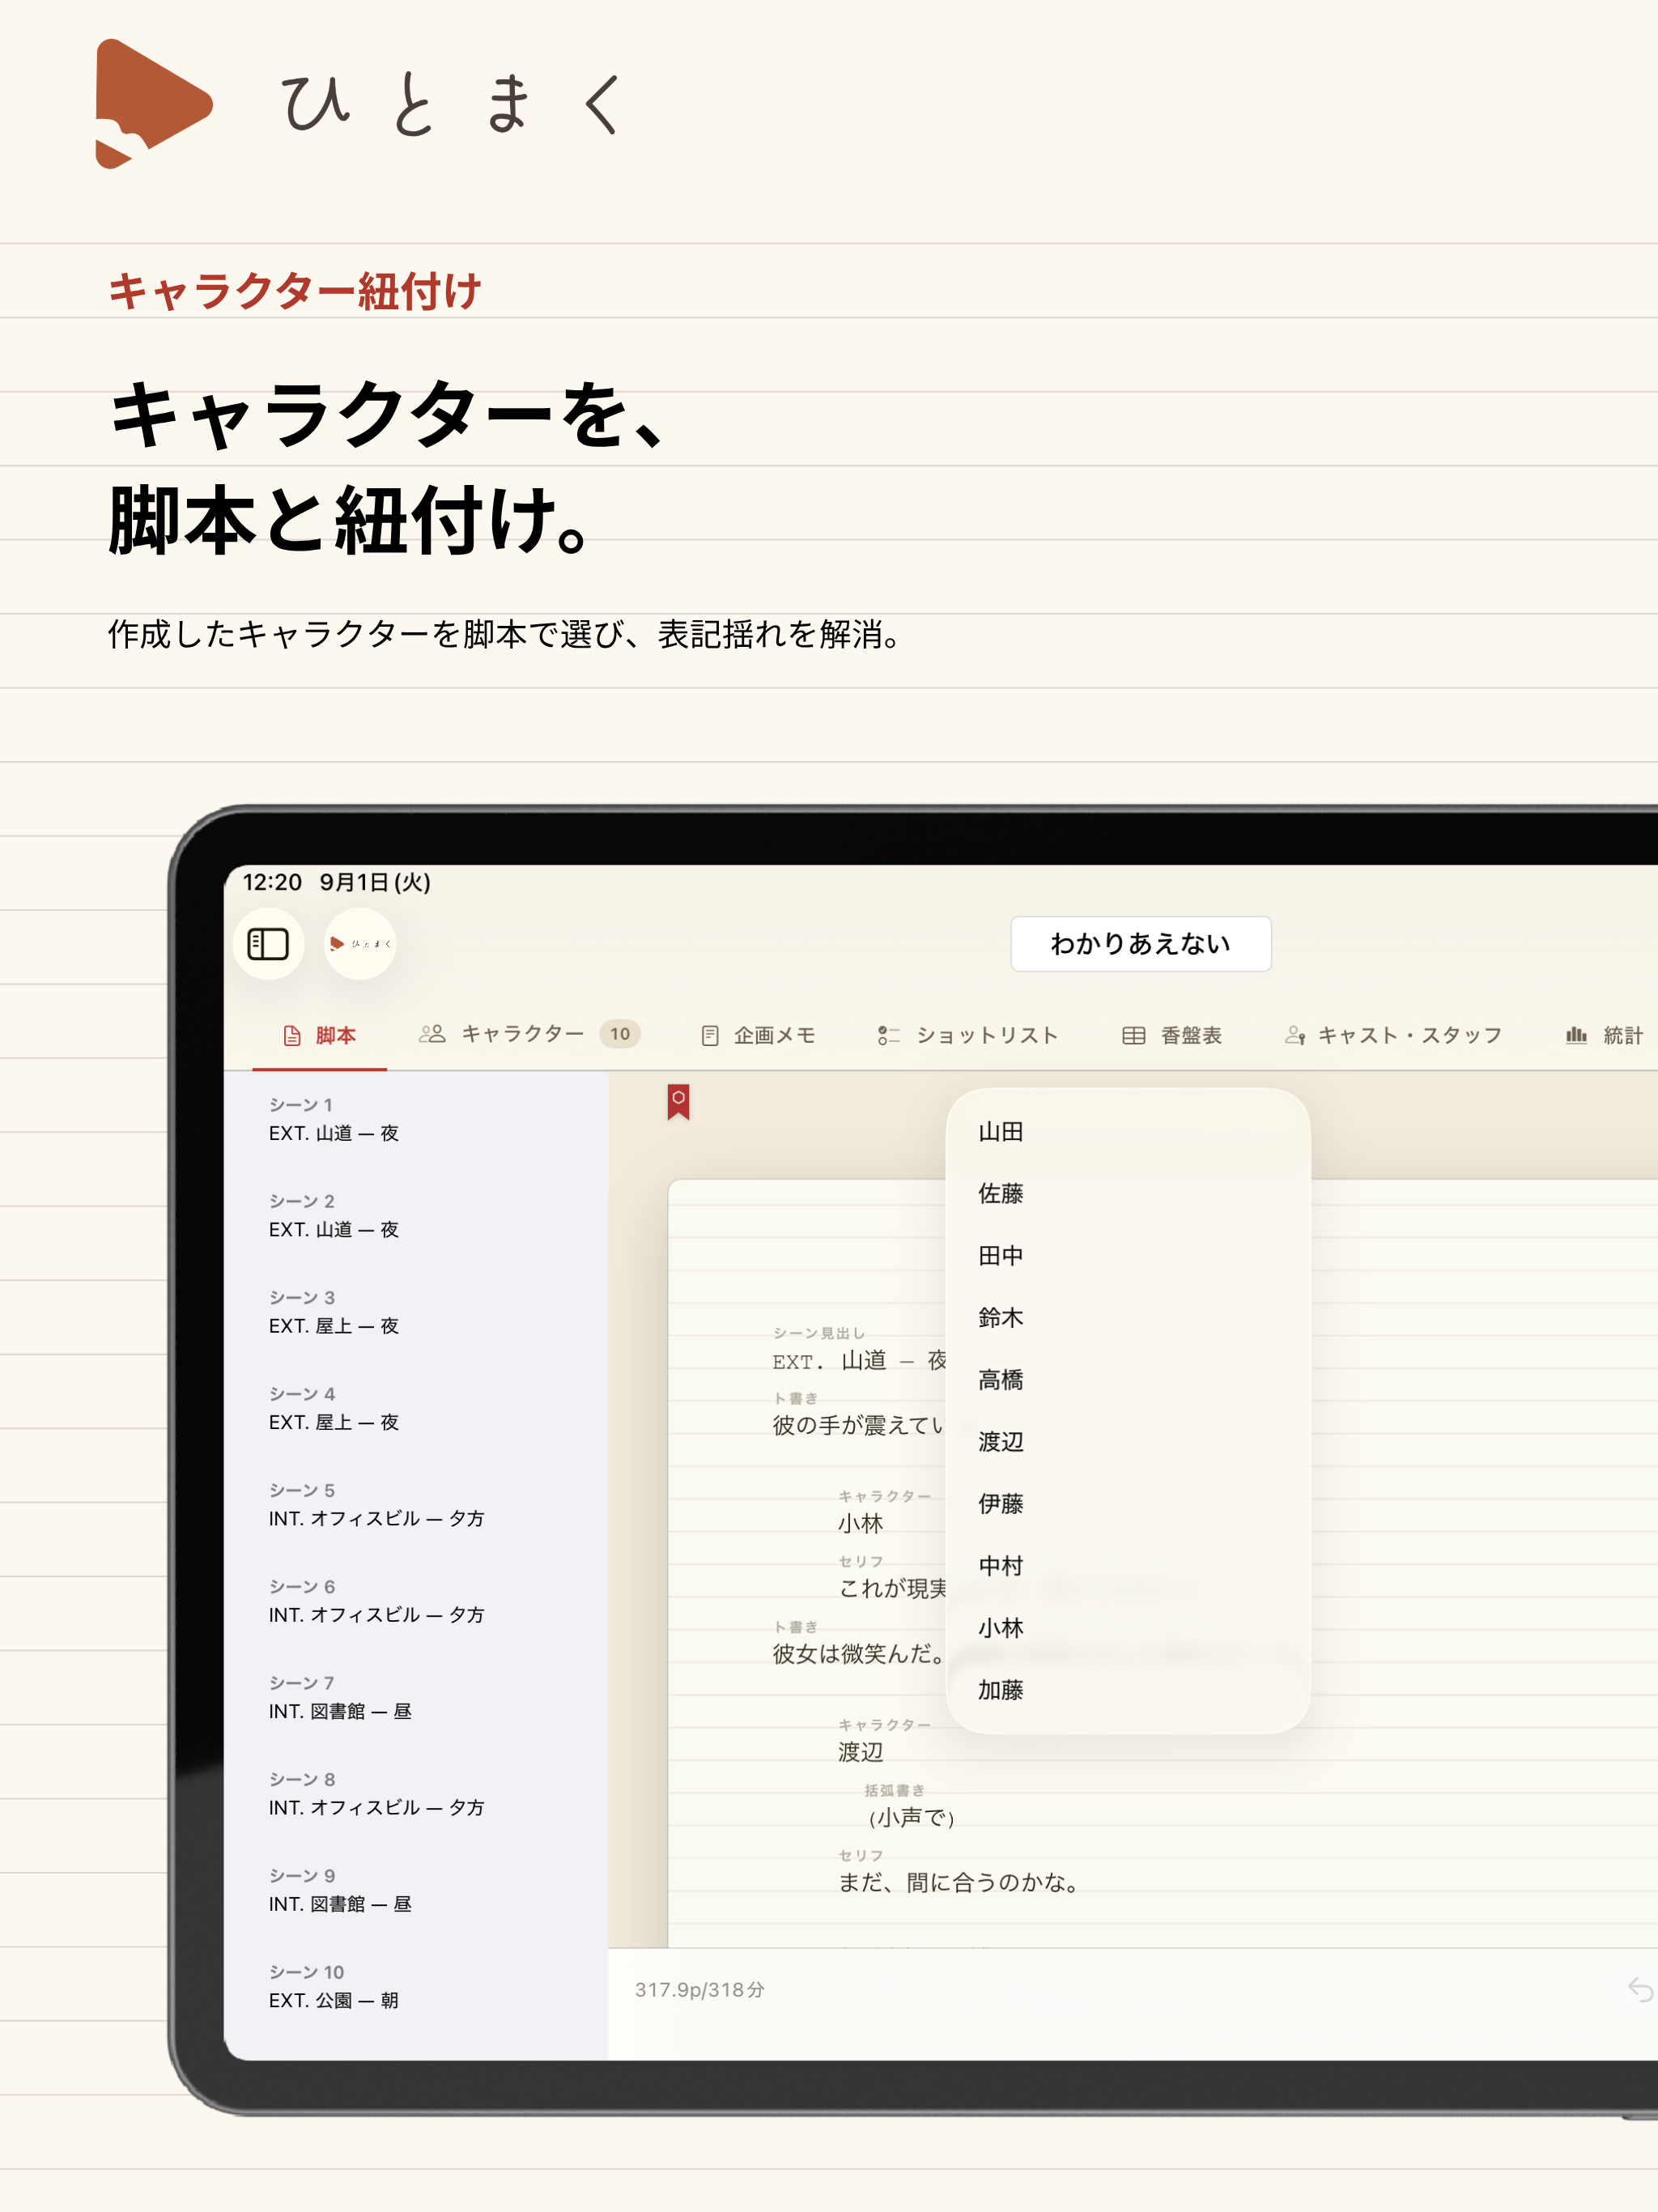The width and height of the screenshot is (1658, 2212).
Task: Open the 脚本 tab
Action: [x=319, y=1035]
